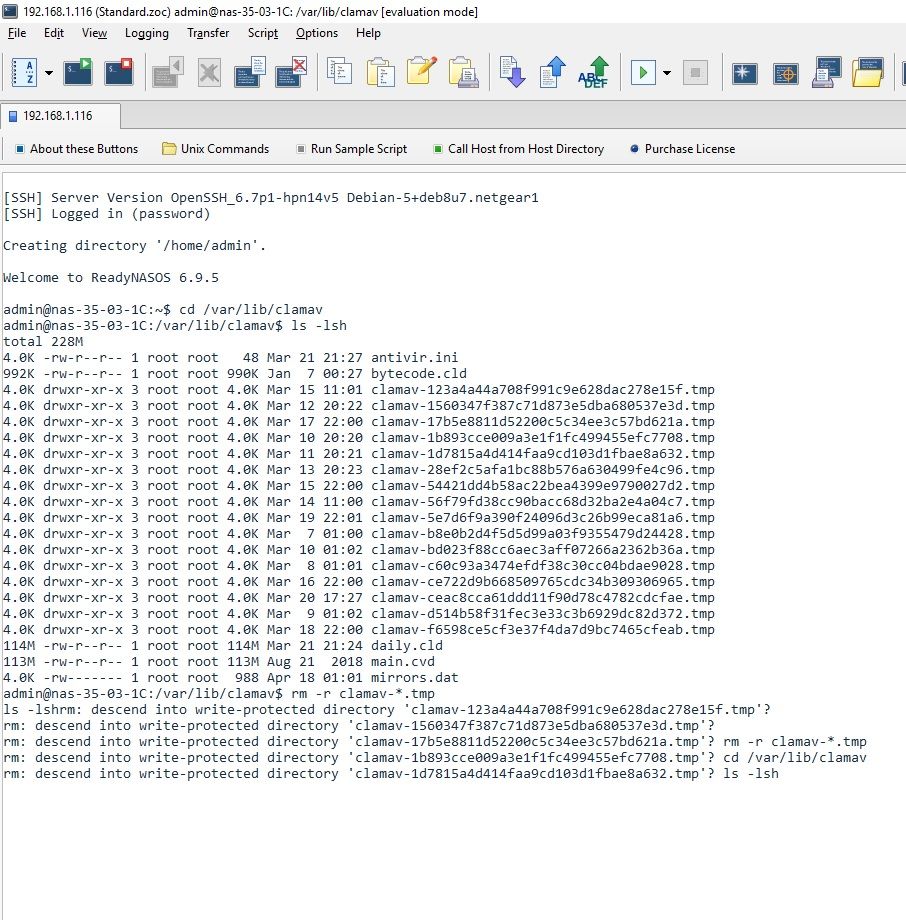
Task: Click the clamav-b8e0b2d4f5d5d99a03f9355479d24428.tmp listing entry
Action: pyautogui.click(x=543, y=533)
